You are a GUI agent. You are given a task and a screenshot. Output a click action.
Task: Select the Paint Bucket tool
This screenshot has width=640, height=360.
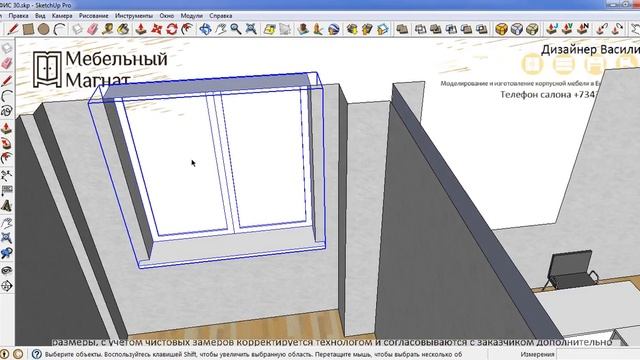coord(123,29)
